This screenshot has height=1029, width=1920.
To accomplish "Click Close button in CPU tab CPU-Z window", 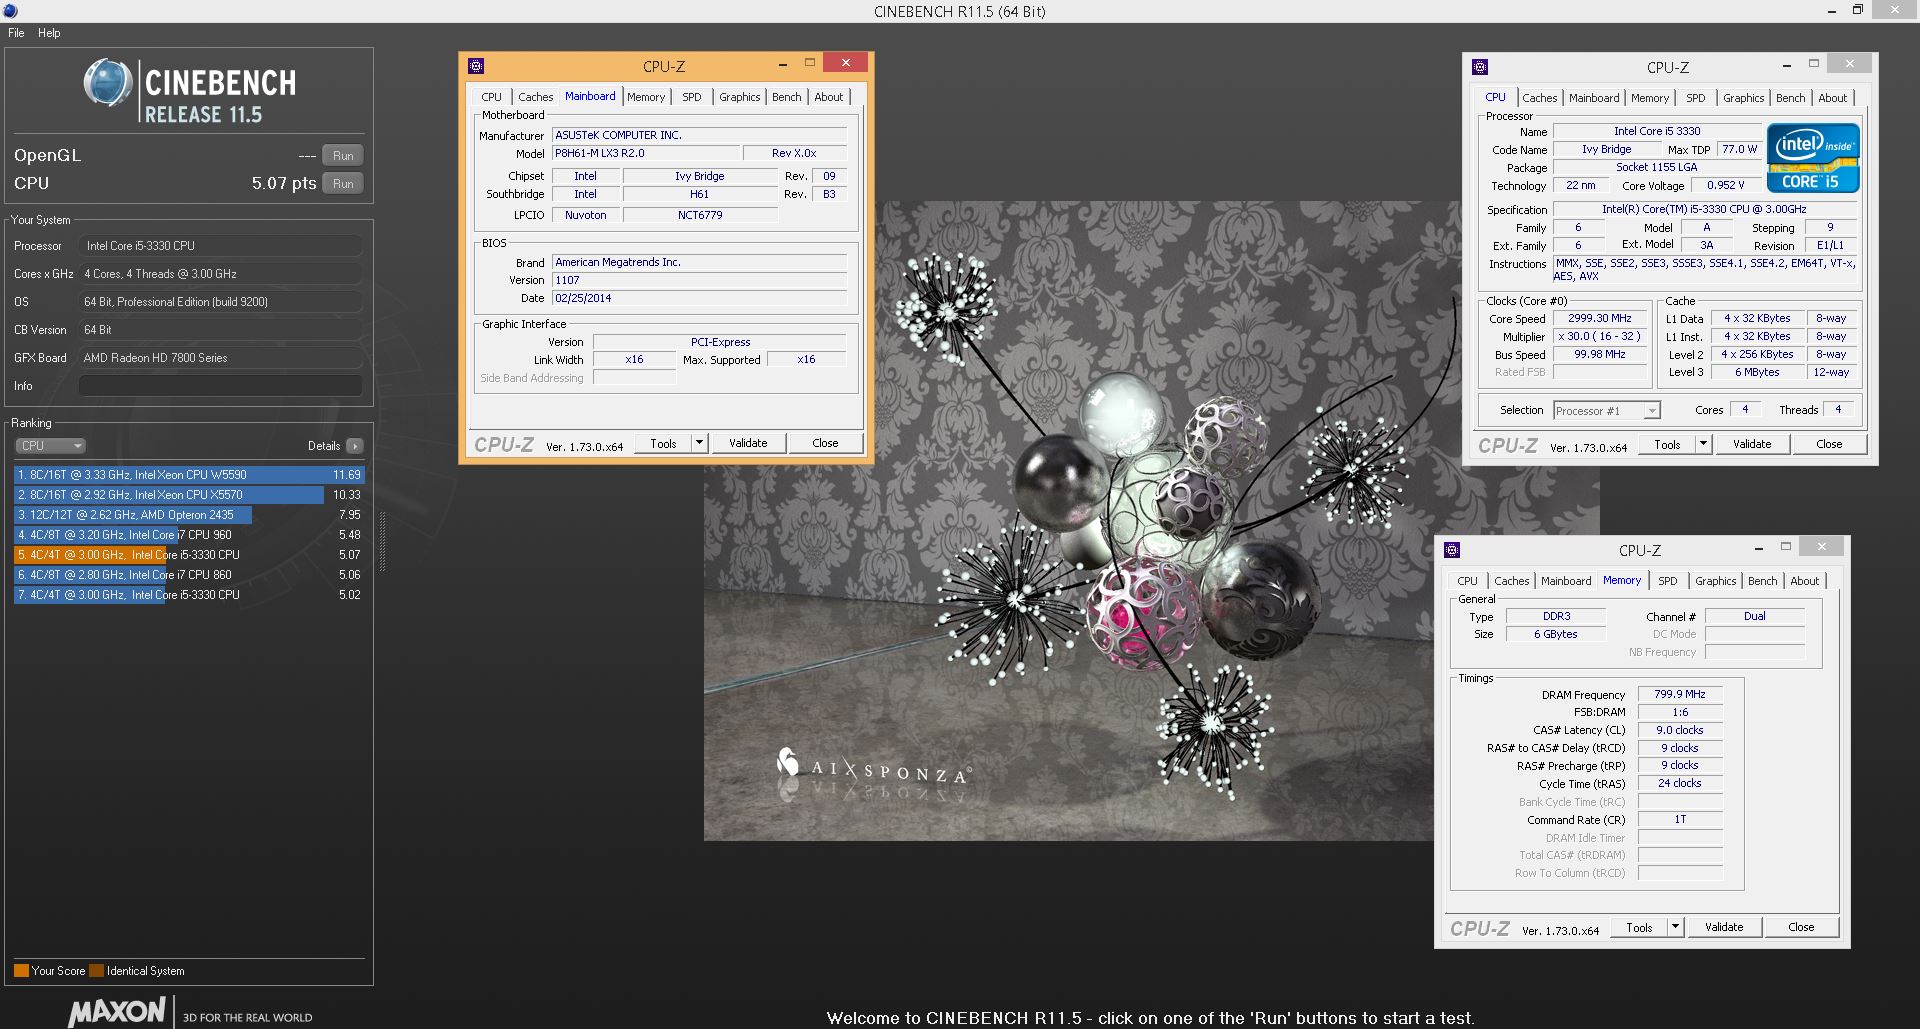I will tap(1829, 444).
